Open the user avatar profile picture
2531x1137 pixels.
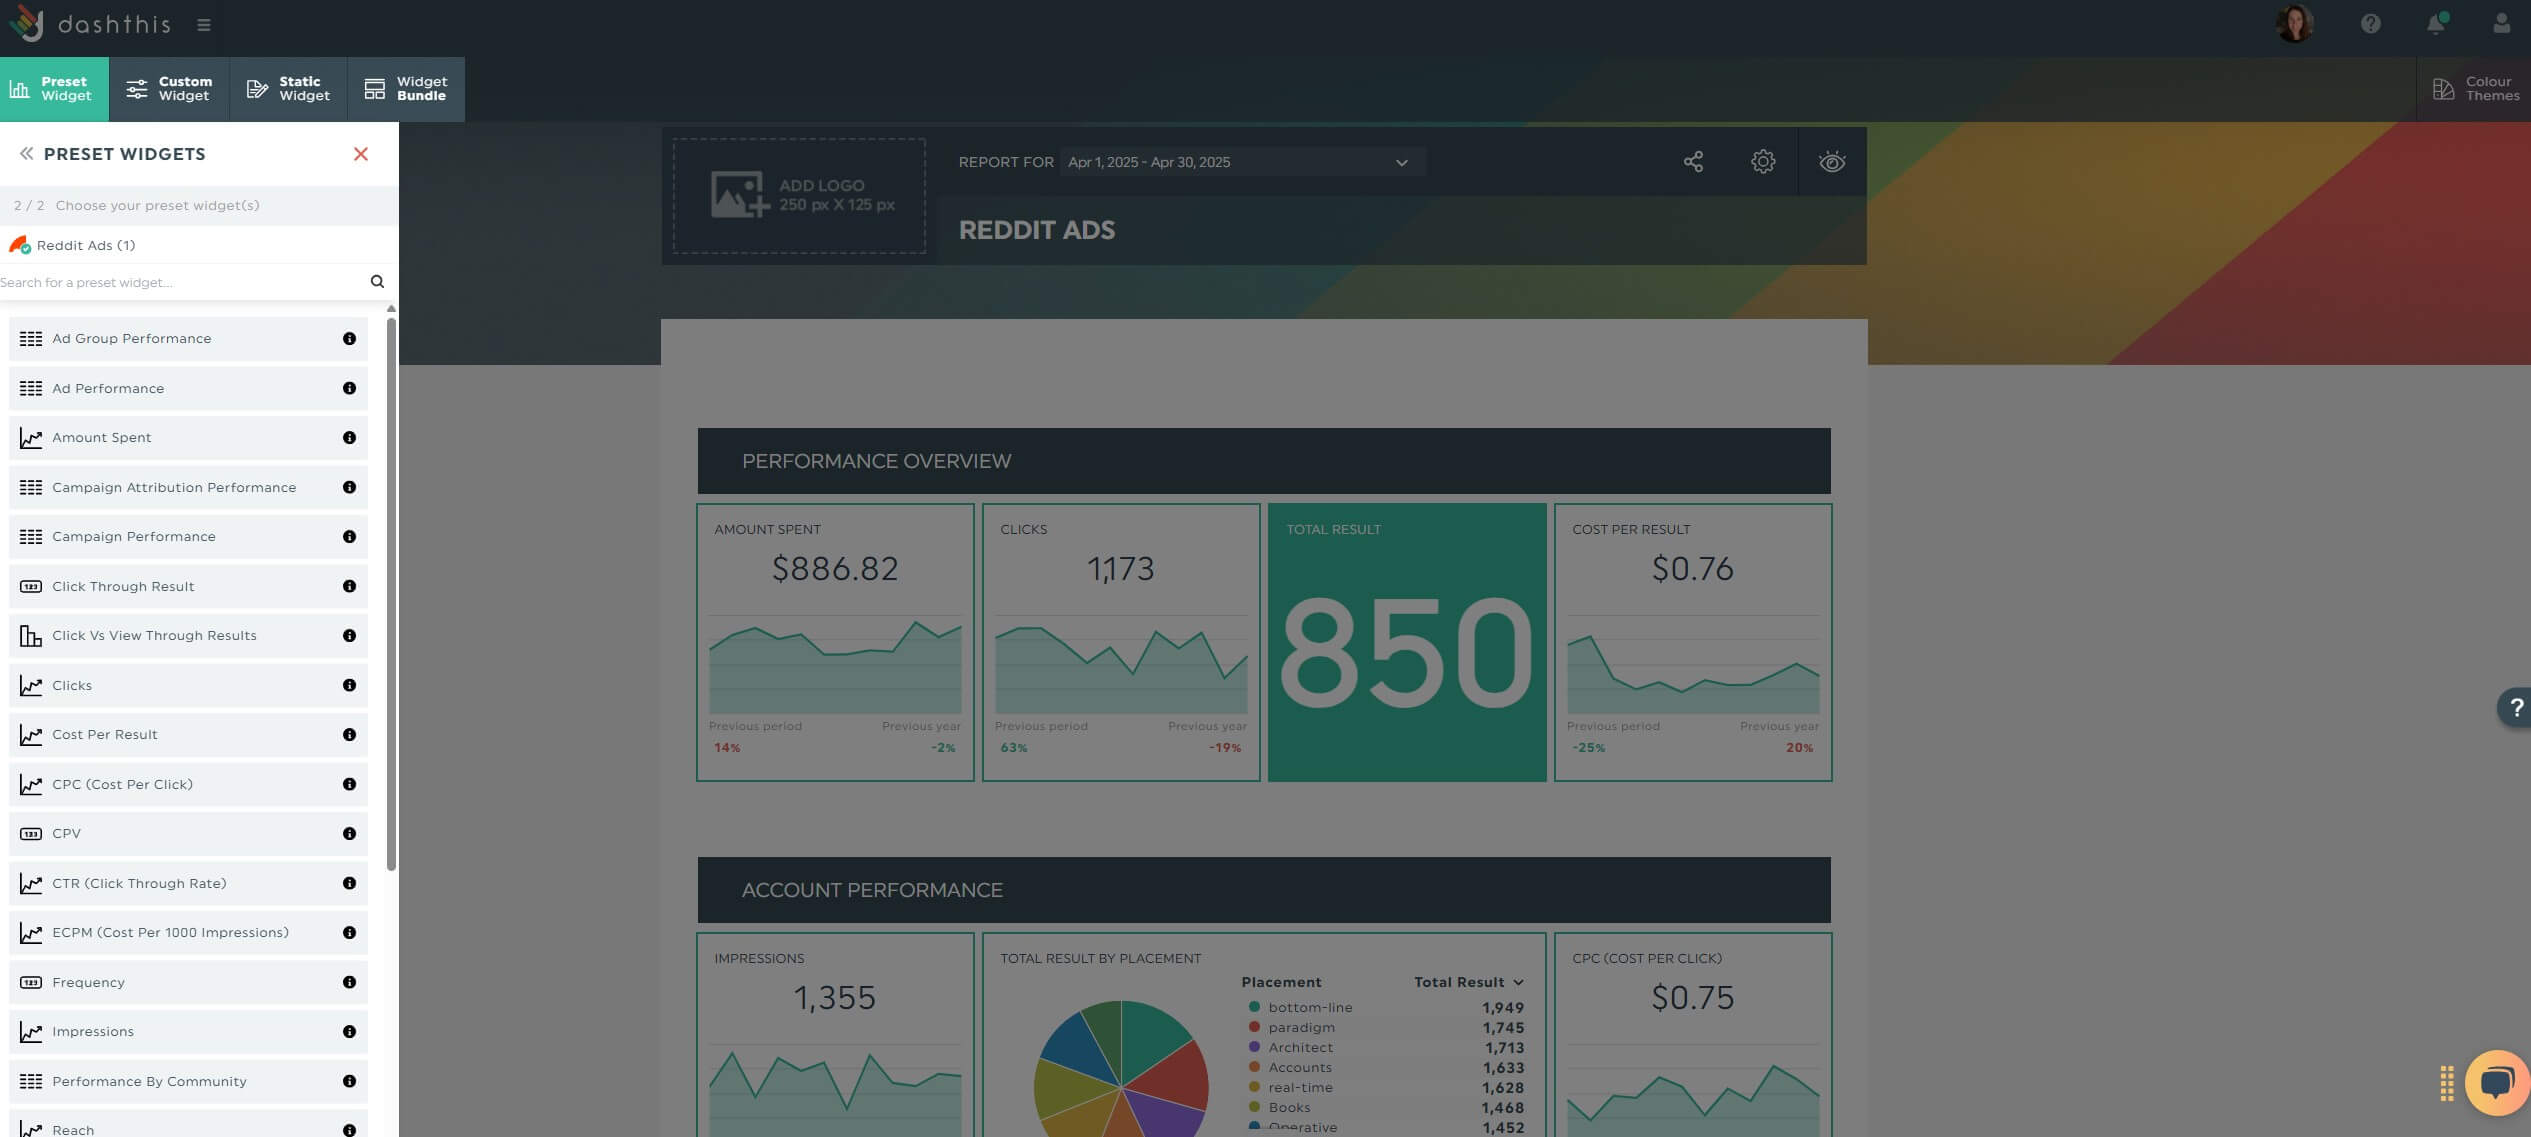coord(2294,23)
